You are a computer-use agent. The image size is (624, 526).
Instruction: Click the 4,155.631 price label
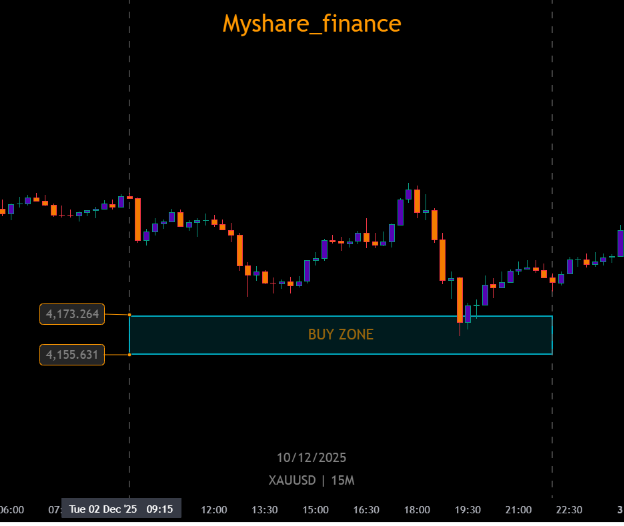(x=72, y=355)
